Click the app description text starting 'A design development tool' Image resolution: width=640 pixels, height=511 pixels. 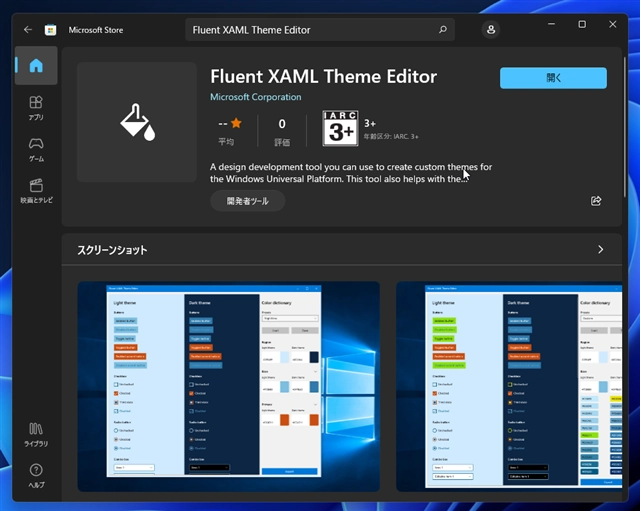click(351, 173)
